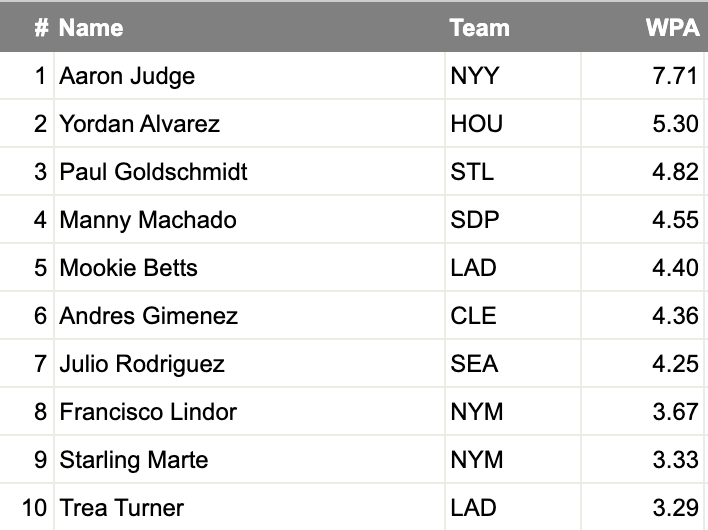
Task: Click Aaron Judge's 7.71 WPA value
Action: pyautogui.click(x=675, y=76)
